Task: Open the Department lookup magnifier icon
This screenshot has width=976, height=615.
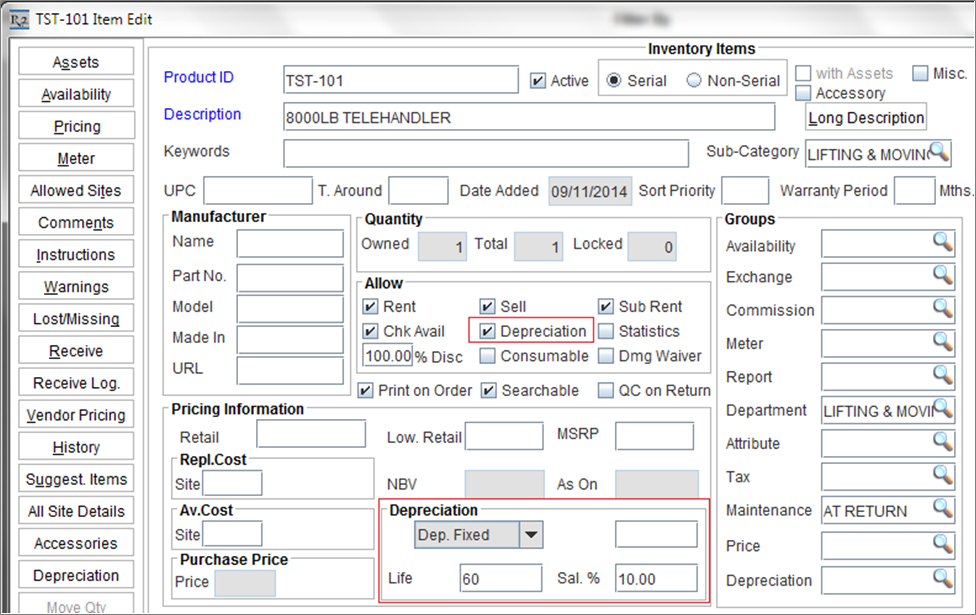Action: tap(943, 409)
